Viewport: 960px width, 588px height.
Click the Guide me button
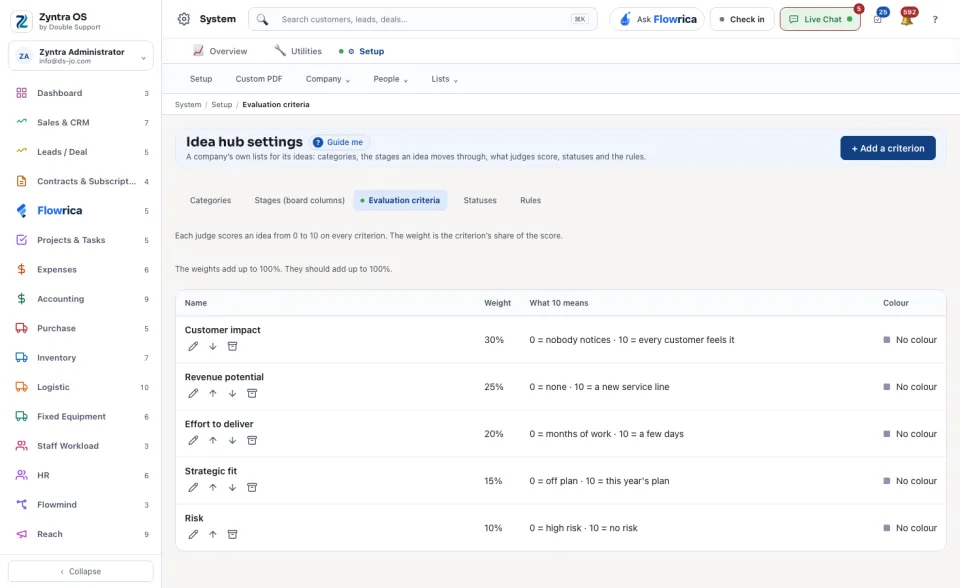pyautogui.click(x=338, y=142)
